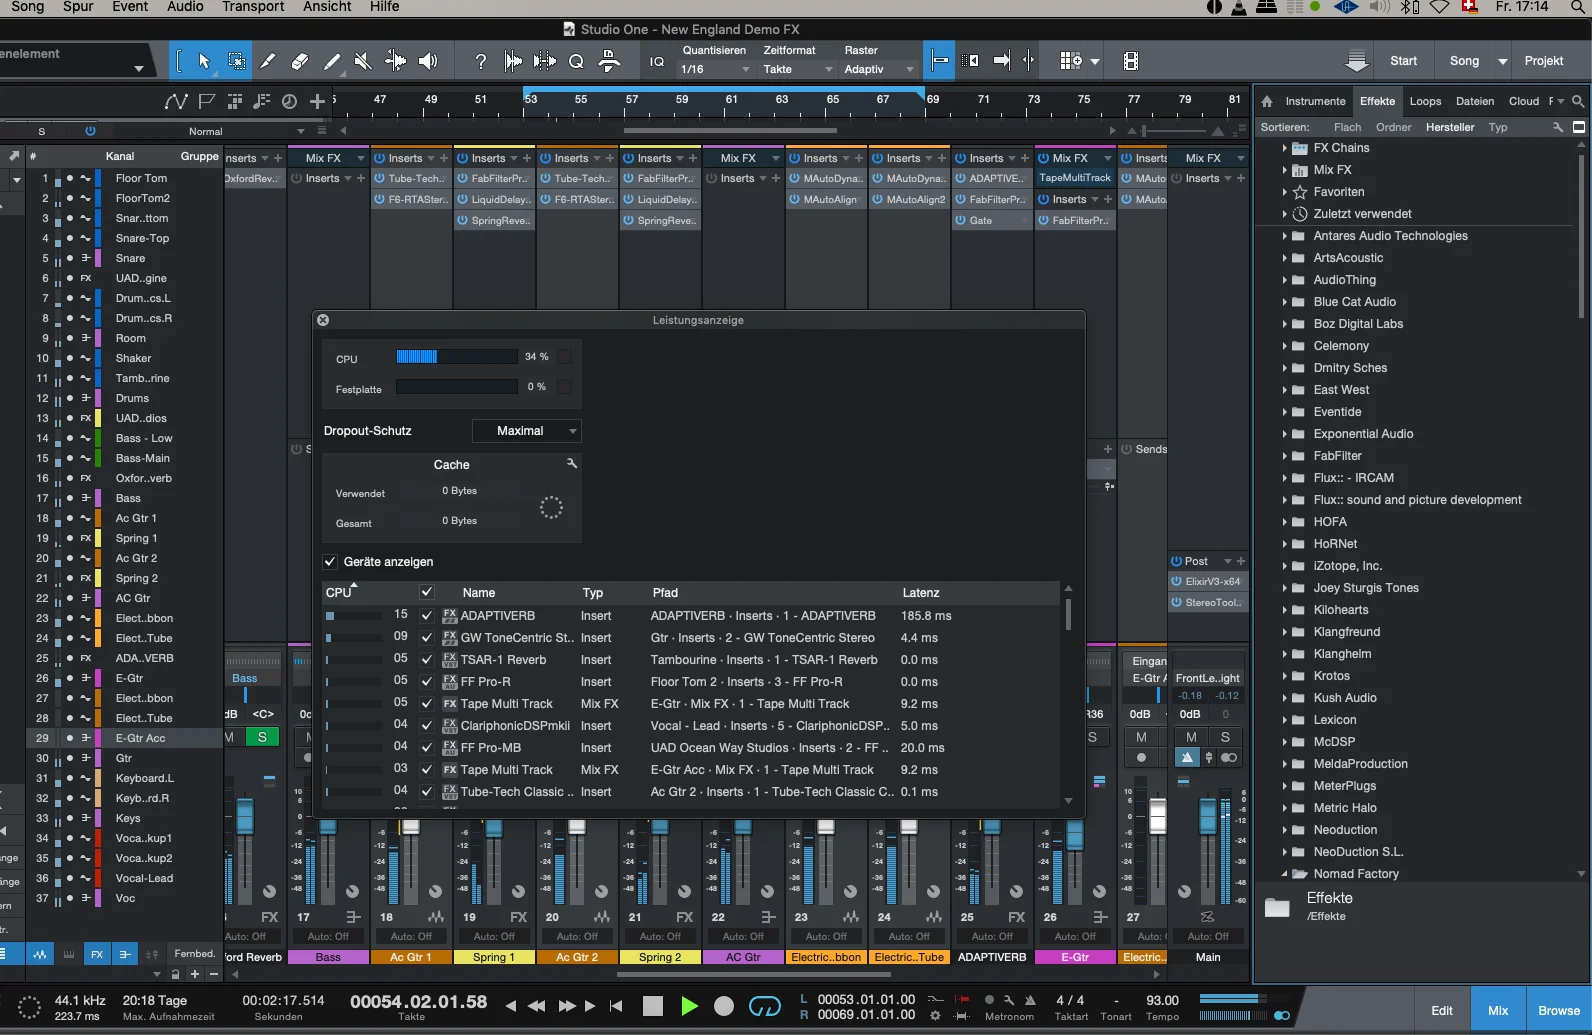
Task: Go to the browser Home icon
Action: click(1267, 101)
